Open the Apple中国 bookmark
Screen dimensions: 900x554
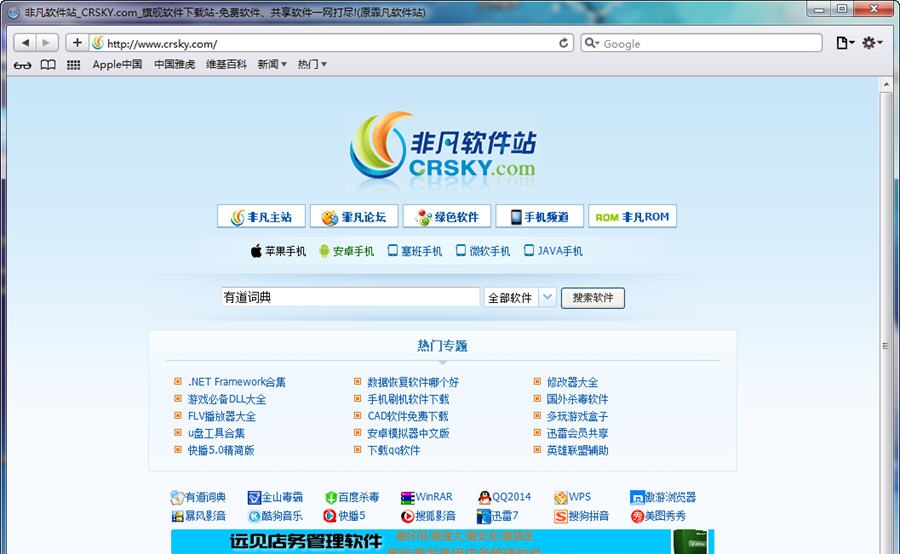click(x=118, y=64)
